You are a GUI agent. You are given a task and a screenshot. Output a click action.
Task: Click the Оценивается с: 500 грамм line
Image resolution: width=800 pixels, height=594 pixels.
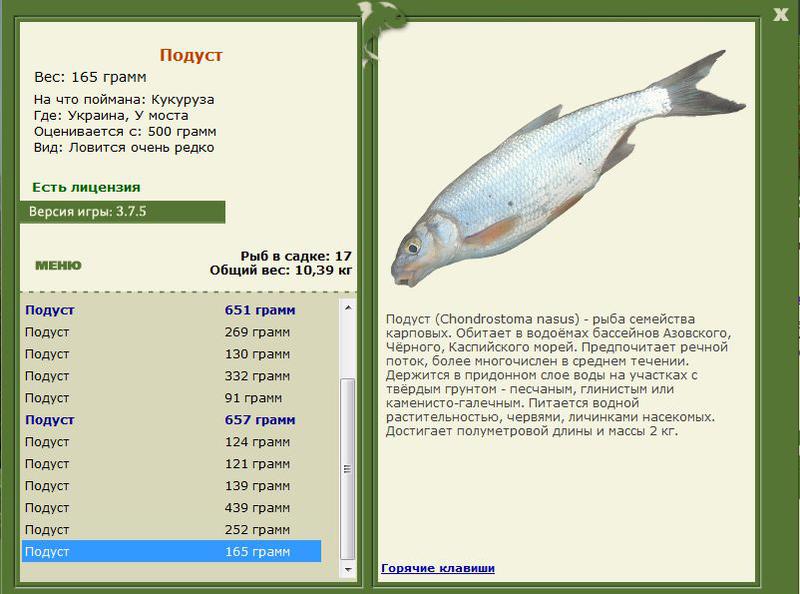(125, 132)
